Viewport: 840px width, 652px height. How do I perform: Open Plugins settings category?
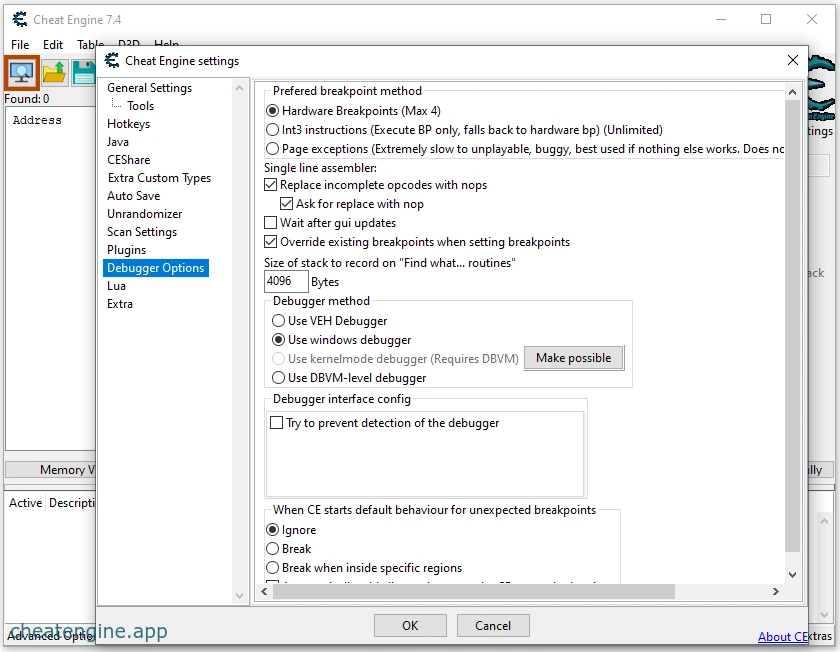[126, 250]
